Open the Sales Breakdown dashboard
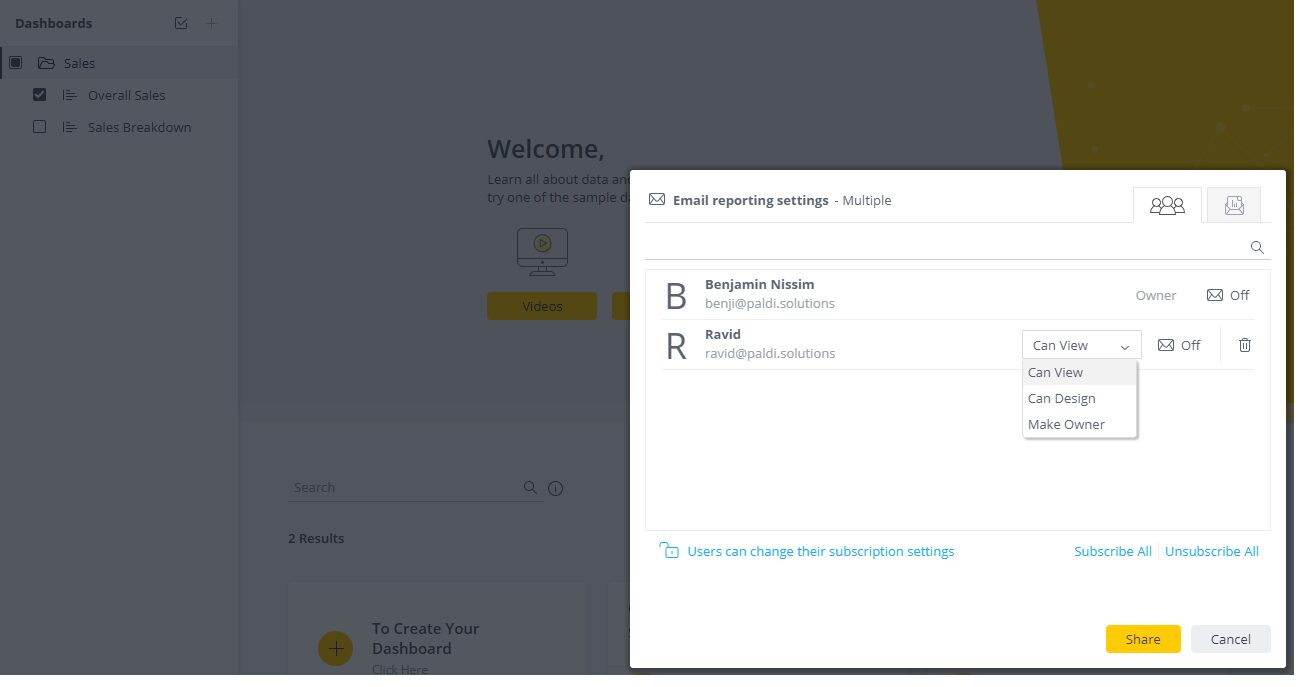The height and width of the screenshot is (687, 1305). pos(139,127)
